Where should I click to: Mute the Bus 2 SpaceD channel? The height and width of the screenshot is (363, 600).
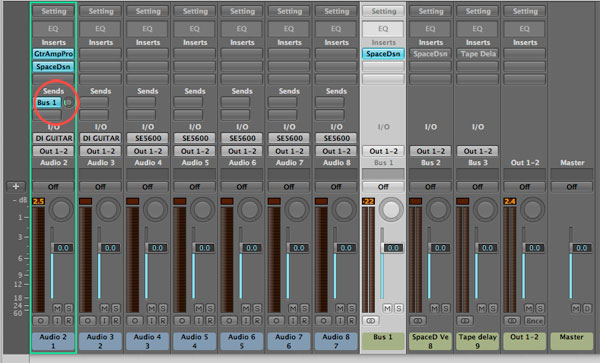434,308
